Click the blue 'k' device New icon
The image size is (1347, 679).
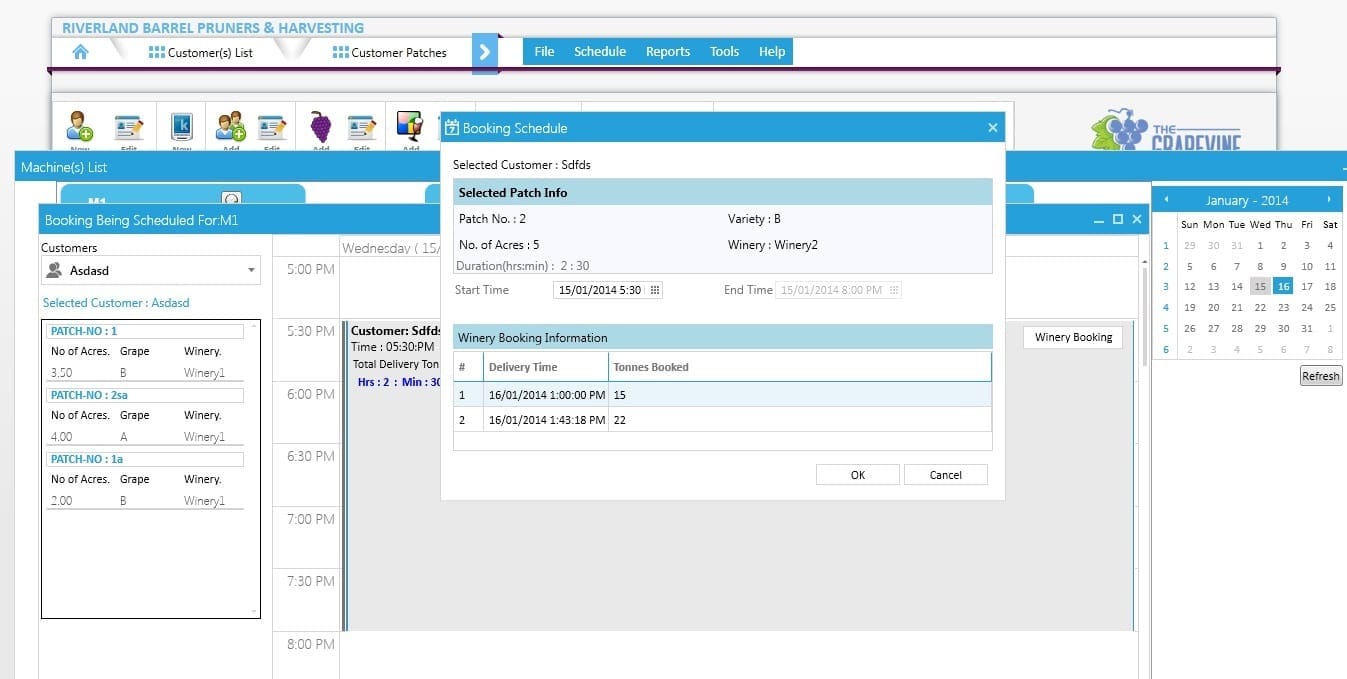(181, 127)
